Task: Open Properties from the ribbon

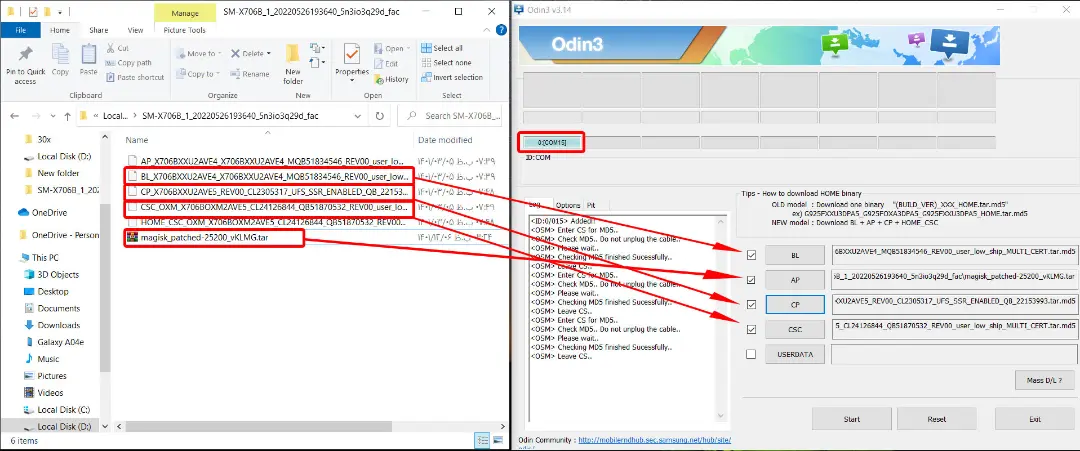Action: (x=352, y=62)
